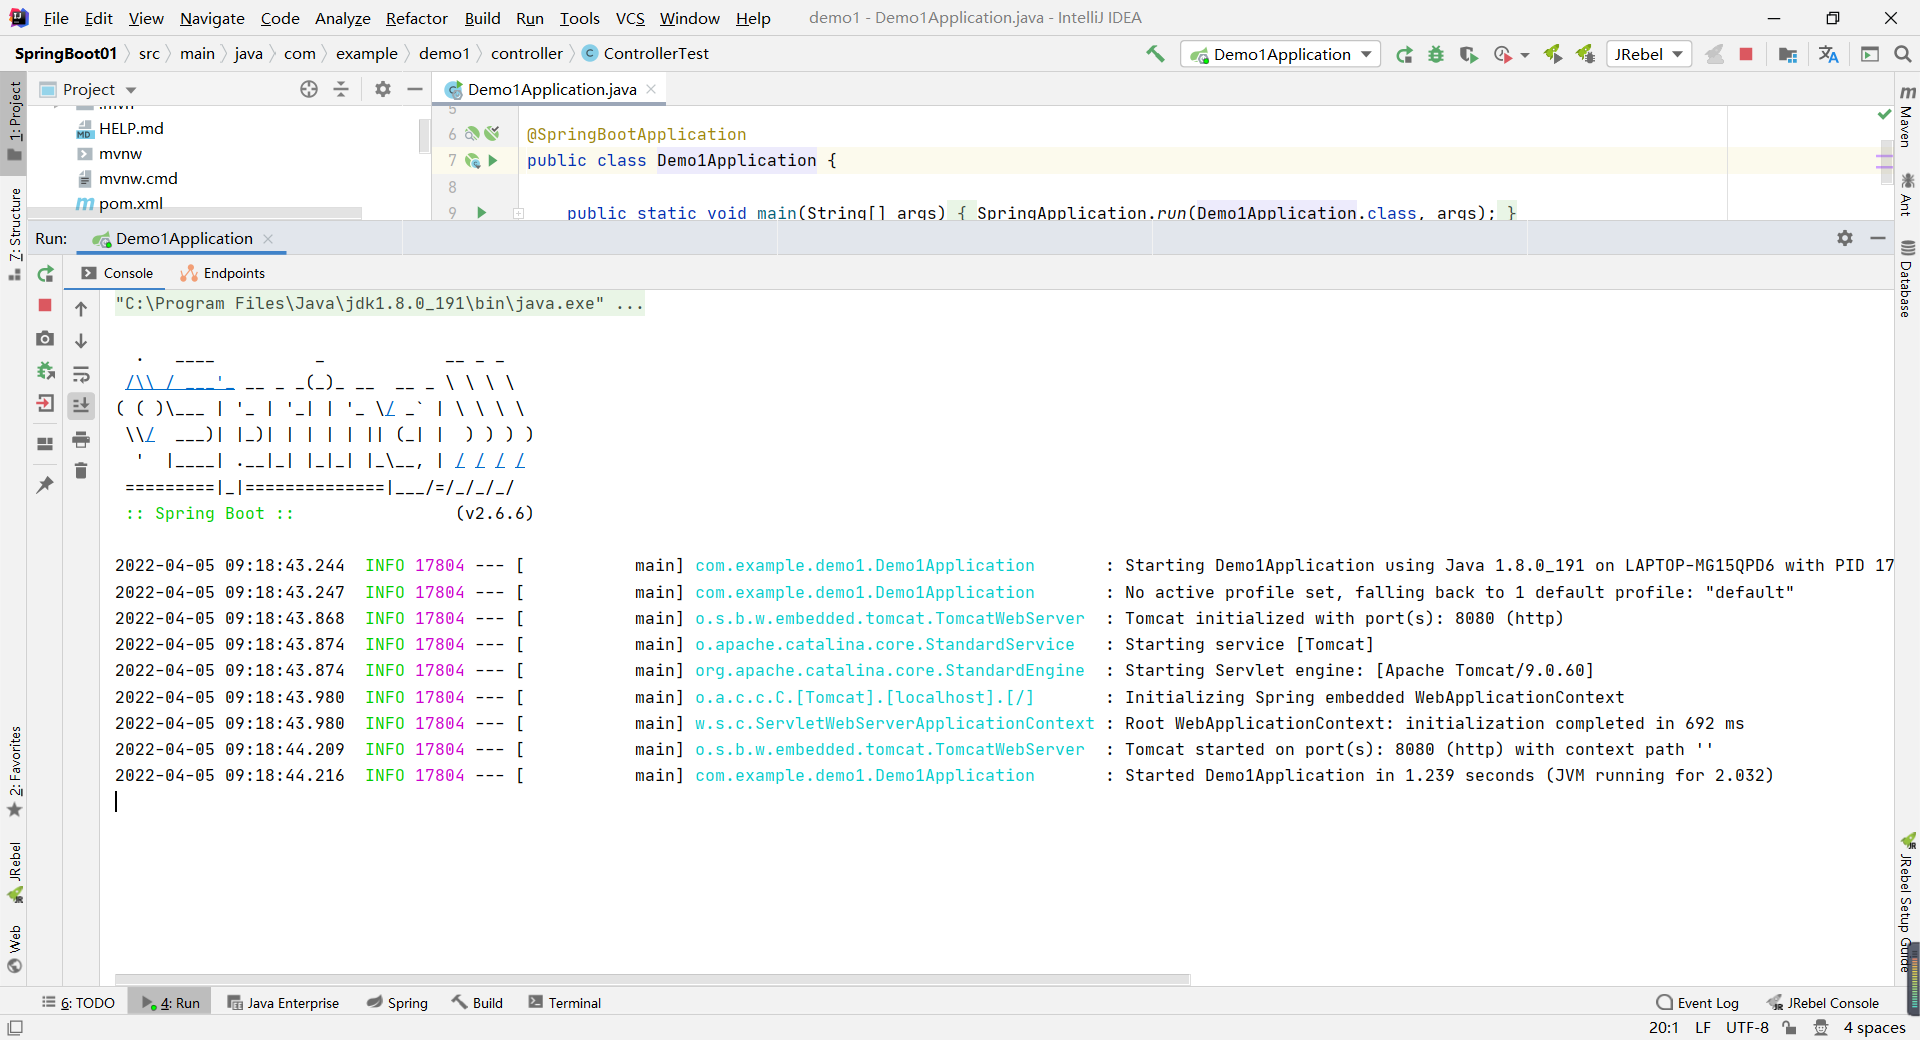Open Run panel settings gear
This screenshot has height=1040, width=1920.
1845,238
